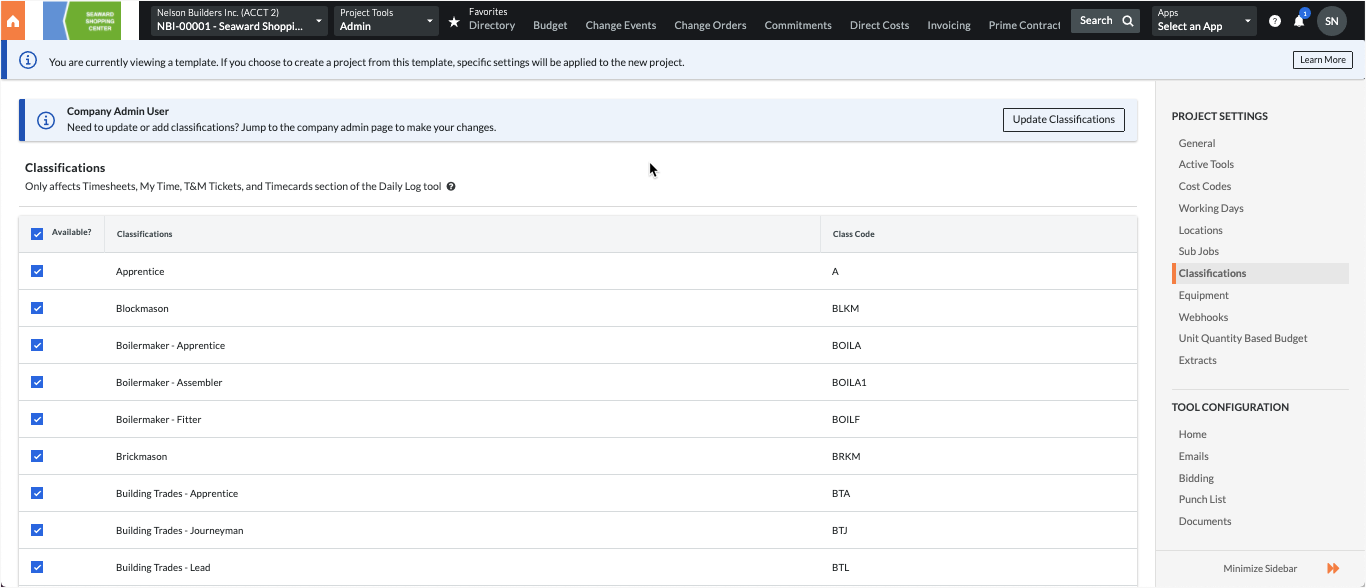Click Minimize Sidebar label
The image size is (1366, 588).
(x=1260, y=569)
